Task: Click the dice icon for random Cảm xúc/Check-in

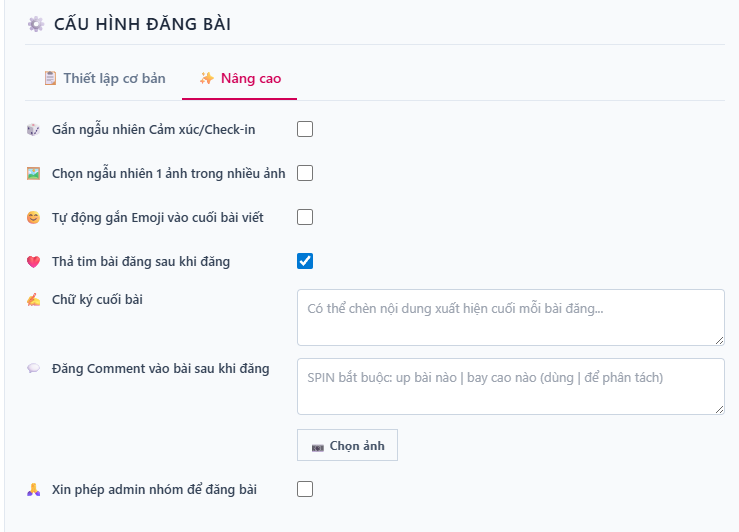Action: tap(34, 130)
